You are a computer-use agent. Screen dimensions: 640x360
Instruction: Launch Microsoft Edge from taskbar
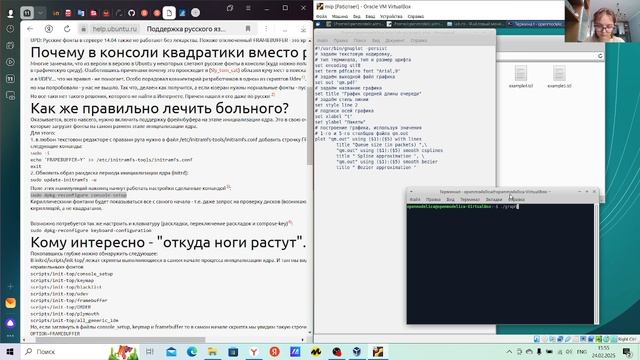[192, 351]
